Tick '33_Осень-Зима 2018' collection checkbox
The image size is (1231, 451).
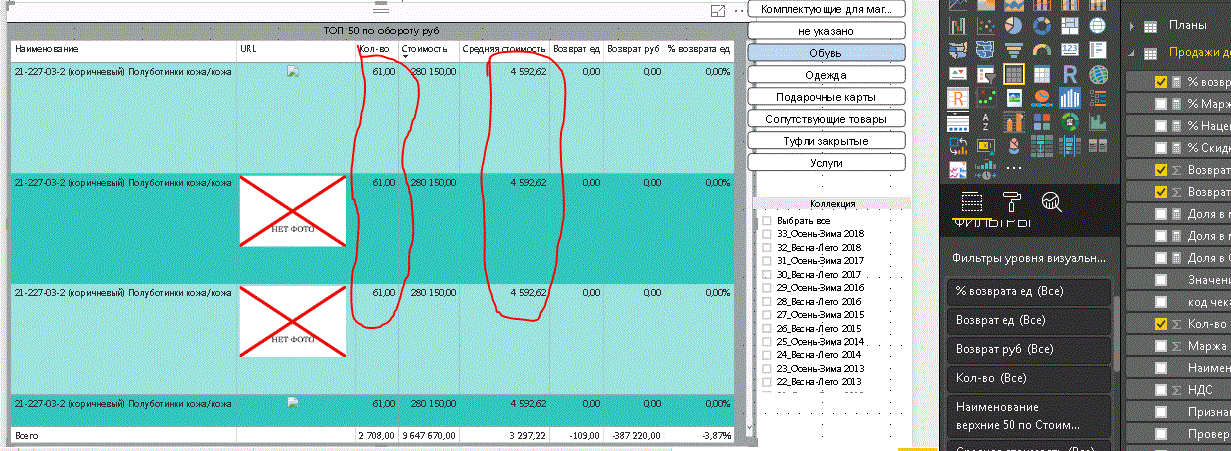767,233
